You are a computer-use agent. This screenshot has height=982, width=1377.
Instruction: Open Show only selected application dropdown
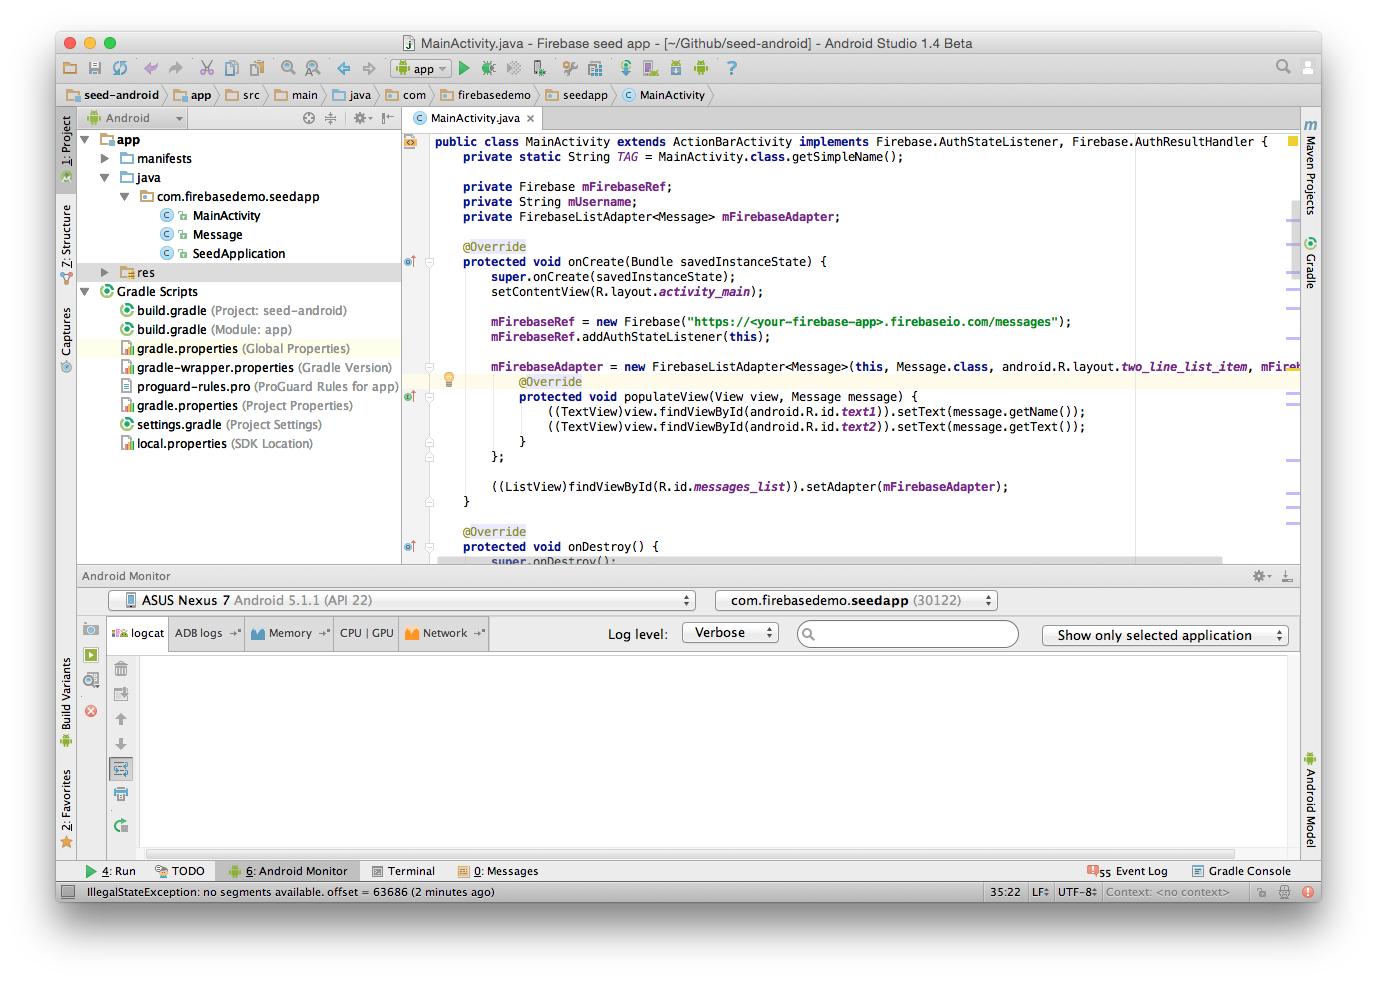(1165, 635)
